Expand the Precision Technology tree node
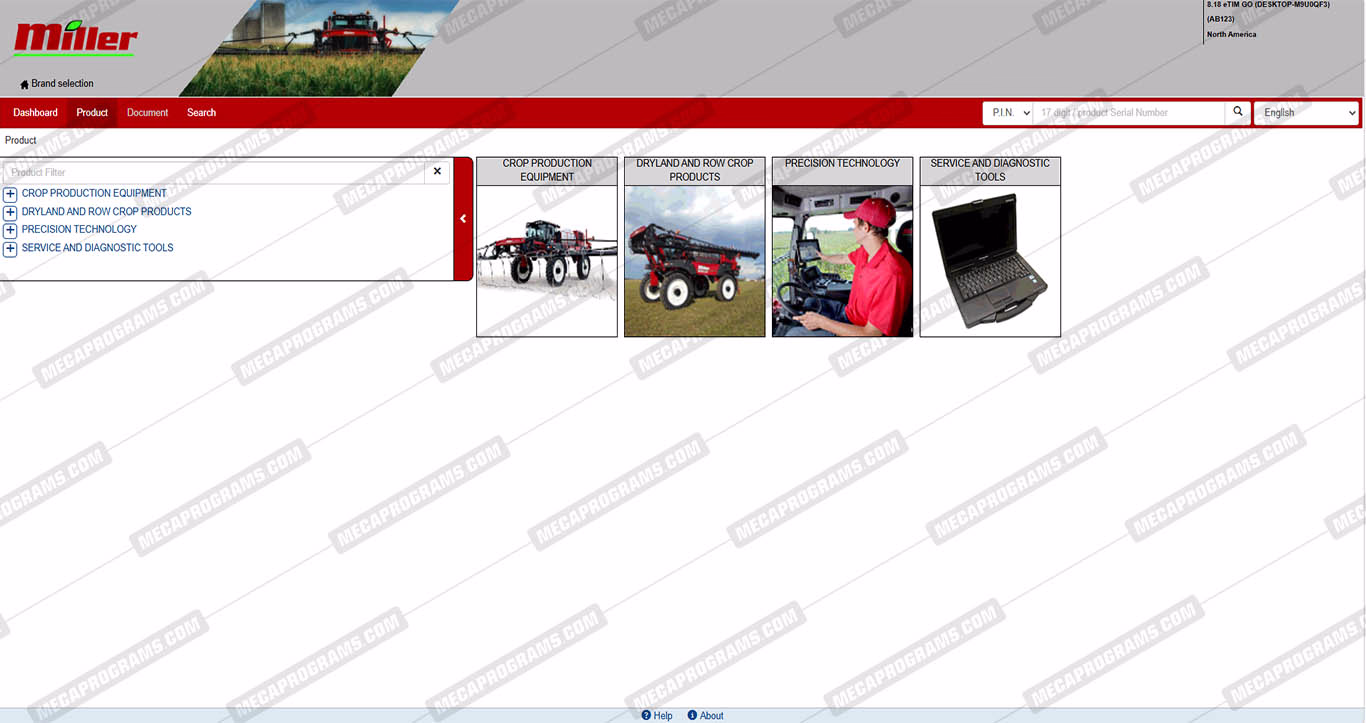The height and width of the screenshot is (723, 1366). coord(10,230)
